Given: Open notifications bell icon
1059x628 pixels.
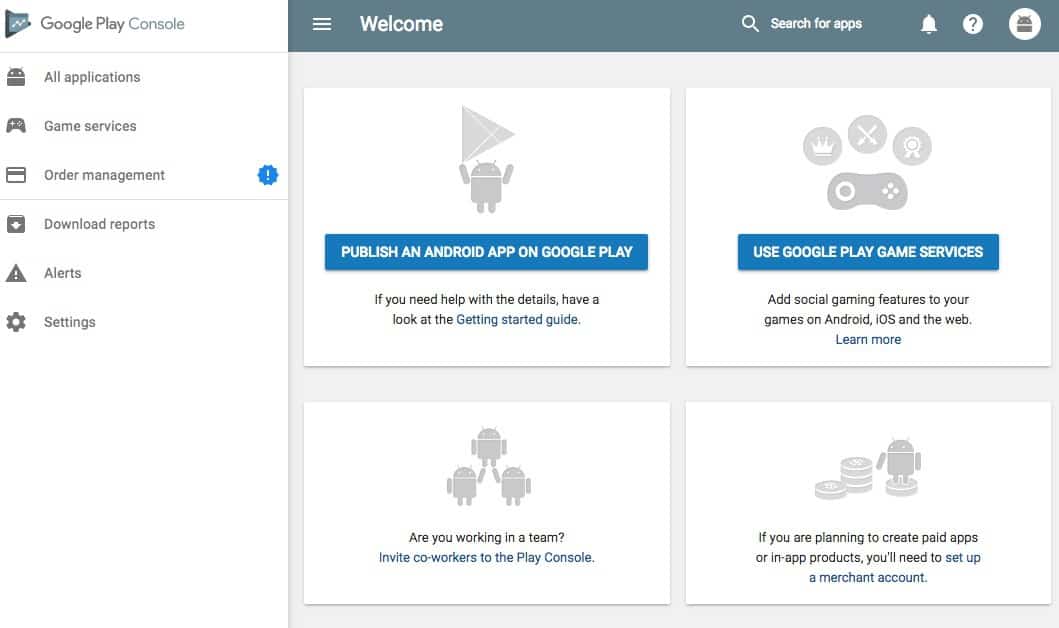Looking at the screenshot, I should [929, 24].
